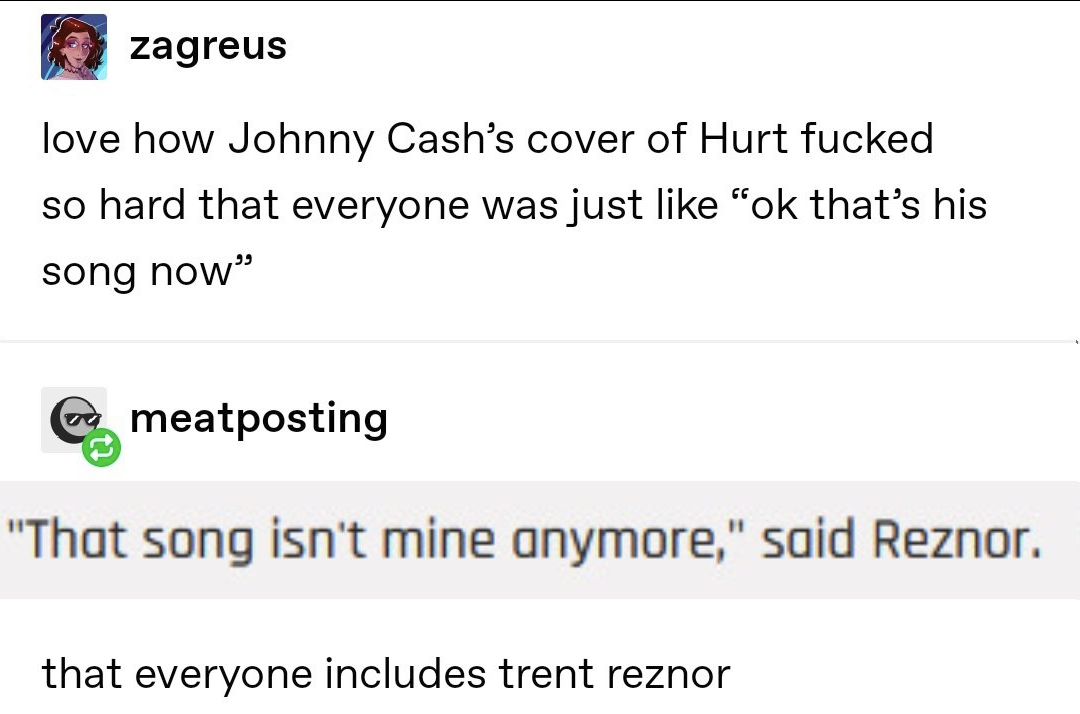
Task: Click the zagreus username
Action: tap(208, 47)
